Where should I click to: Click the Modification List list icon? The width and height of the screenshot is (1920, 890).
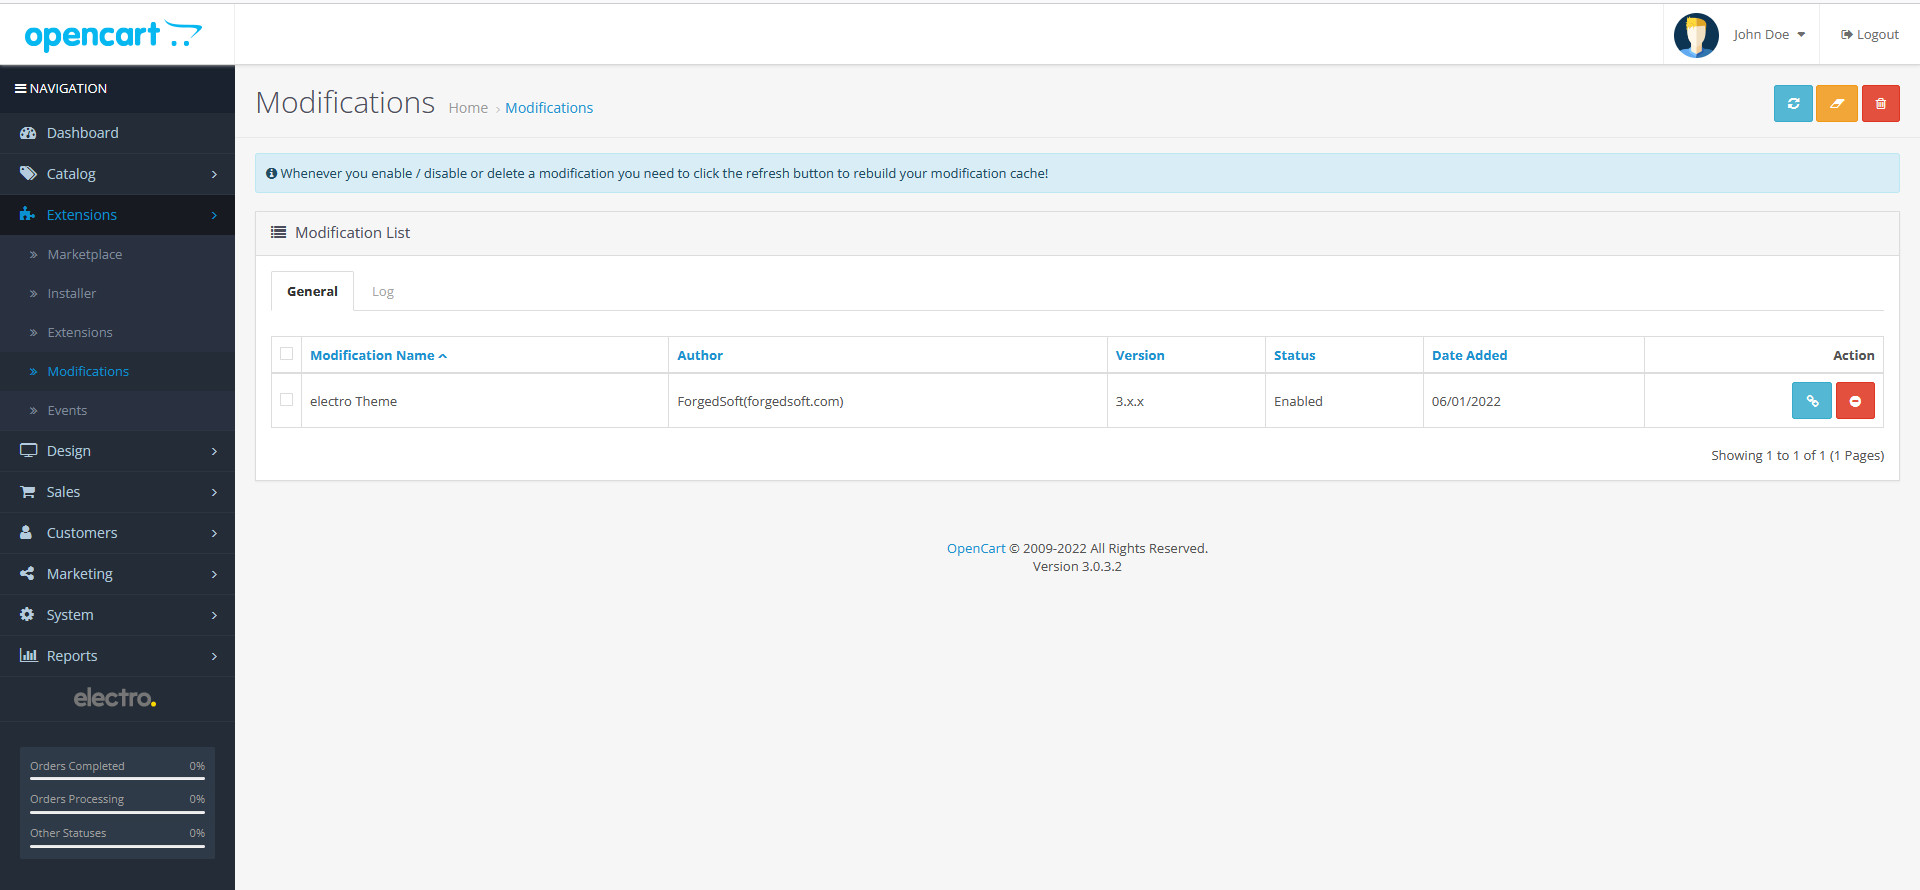[279, 232]
